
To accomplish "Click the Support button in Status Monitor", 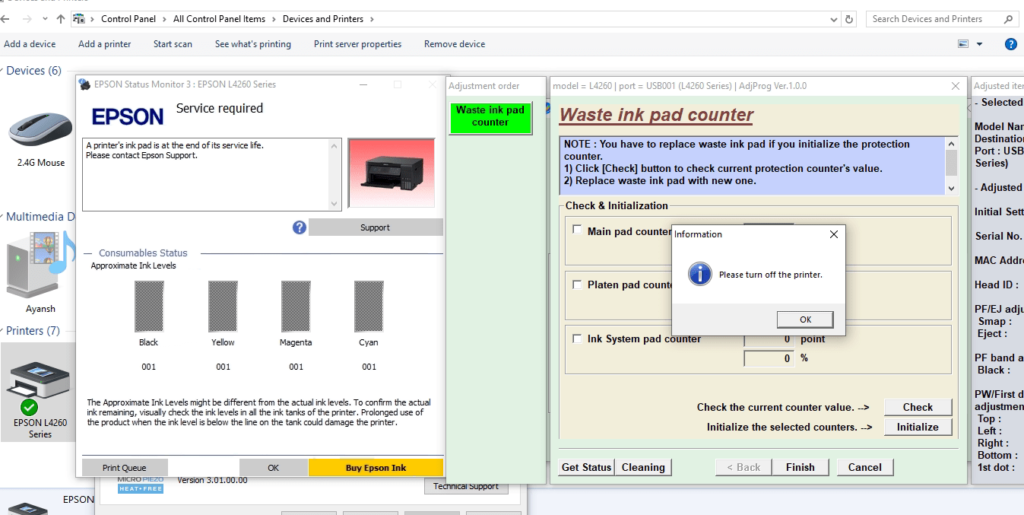I will (375, 227).
